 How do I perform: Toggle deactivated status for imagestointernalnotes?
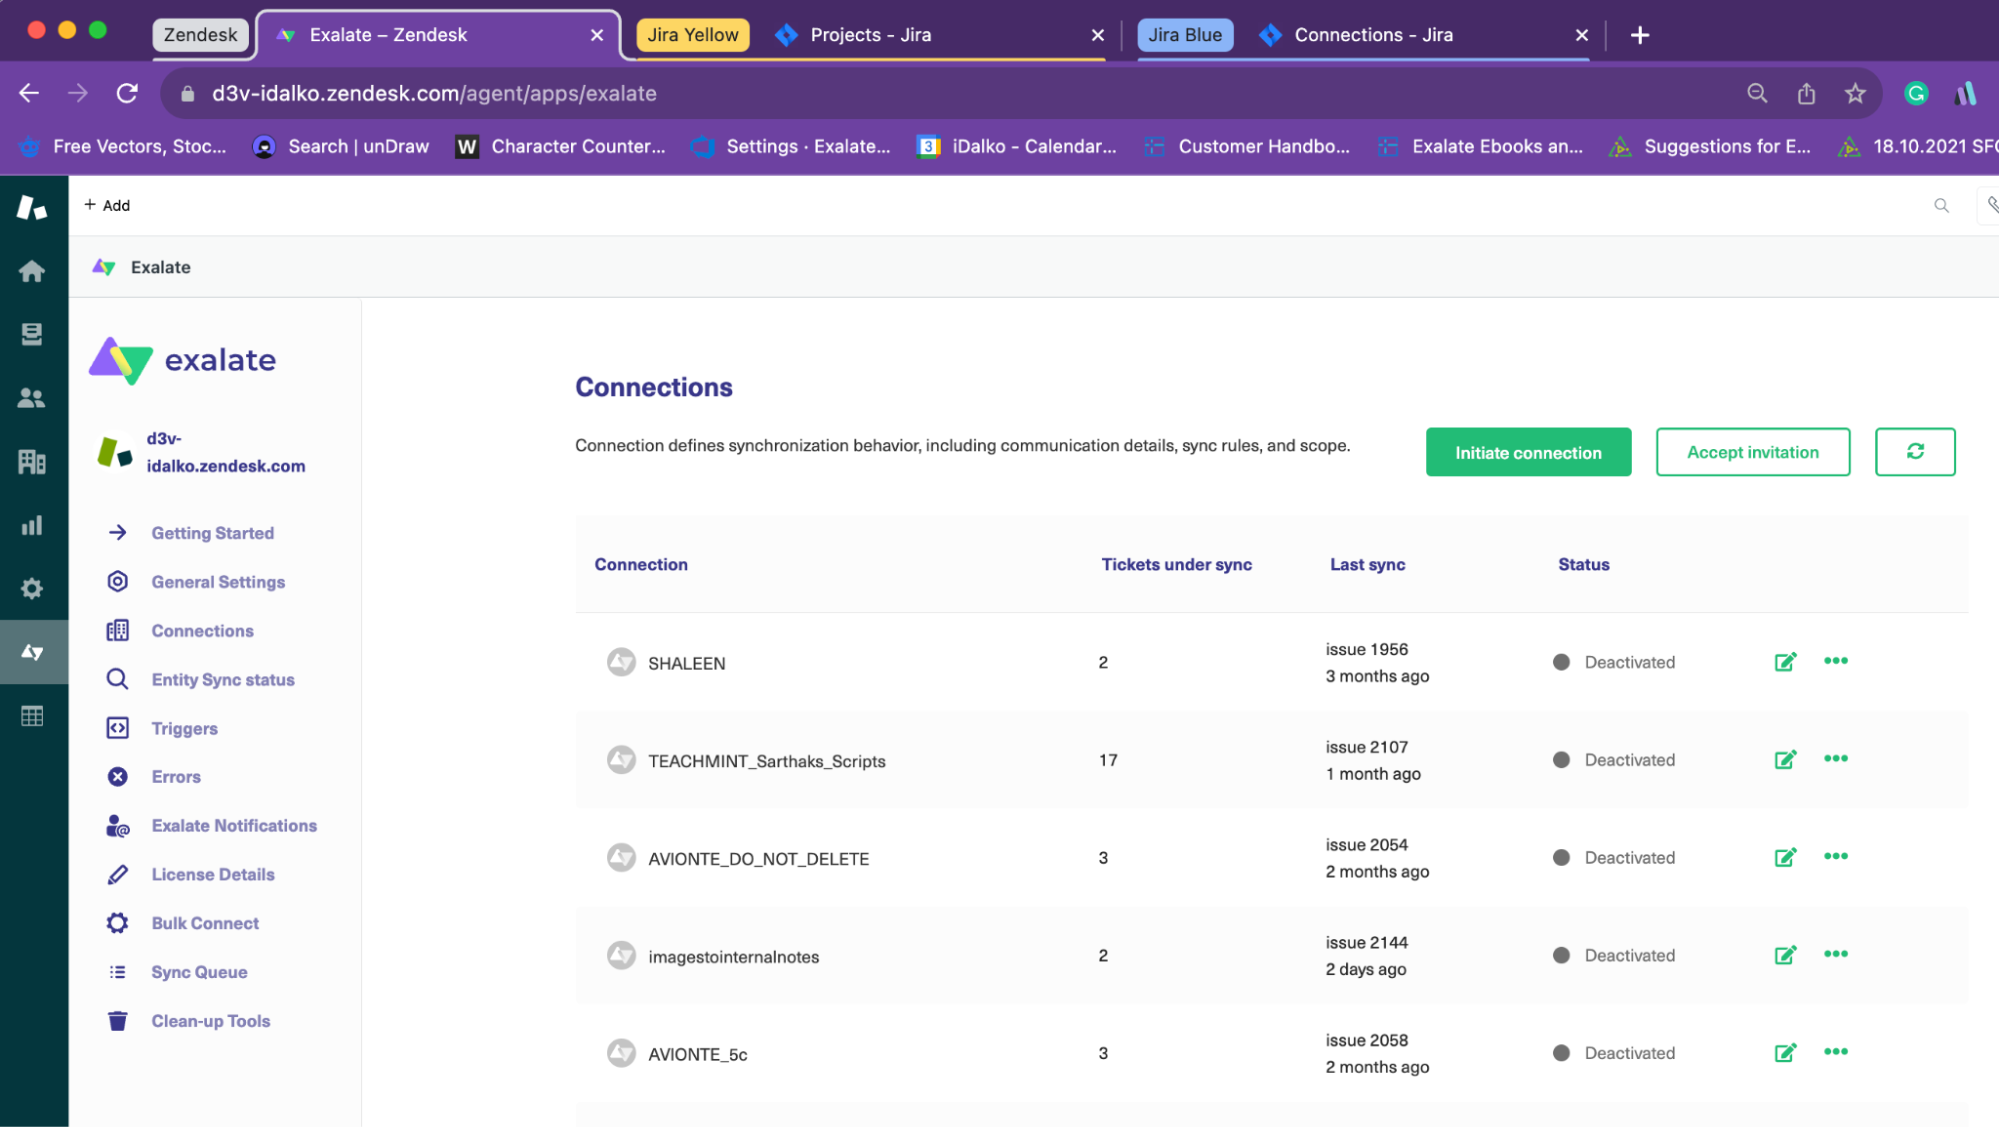click(1564, 955)
